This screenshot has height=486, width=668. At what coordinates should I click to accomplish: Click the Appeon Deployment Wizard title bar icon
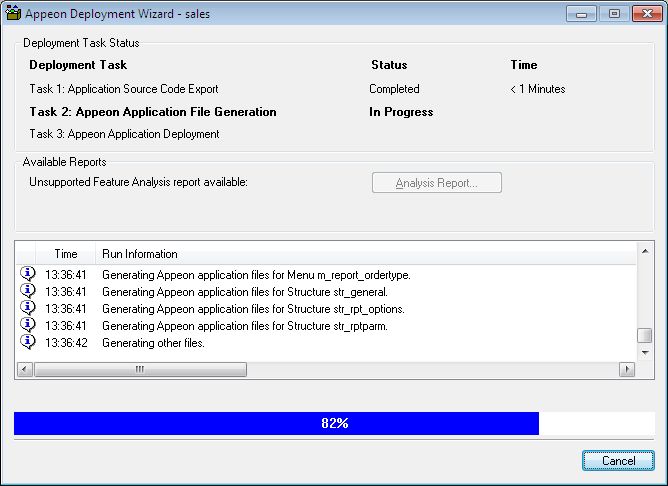[13, 13]
